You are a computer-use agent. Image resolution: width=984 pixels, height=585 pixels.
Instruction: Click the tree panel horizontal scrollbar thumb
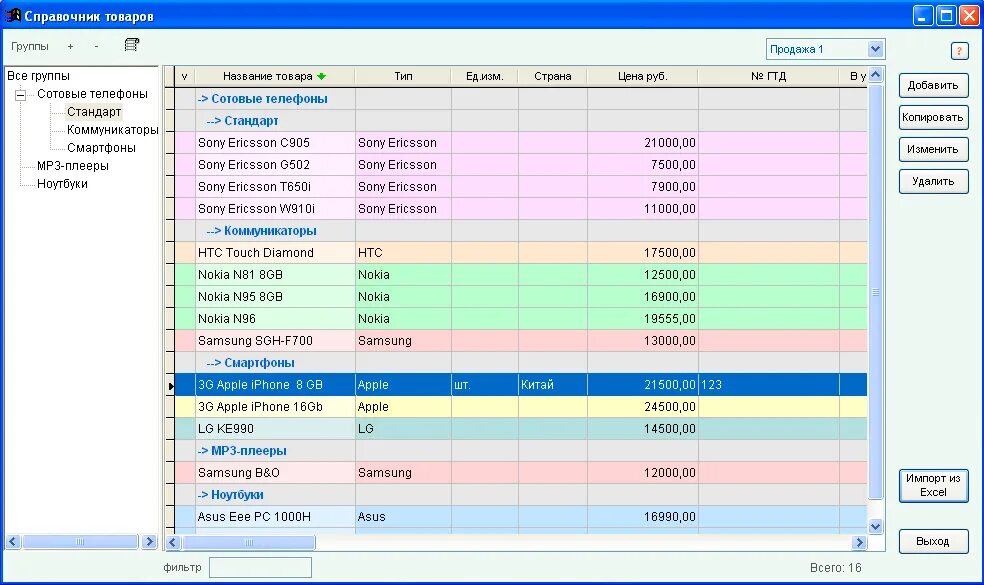pyautogui.click(x=80, y=542)
